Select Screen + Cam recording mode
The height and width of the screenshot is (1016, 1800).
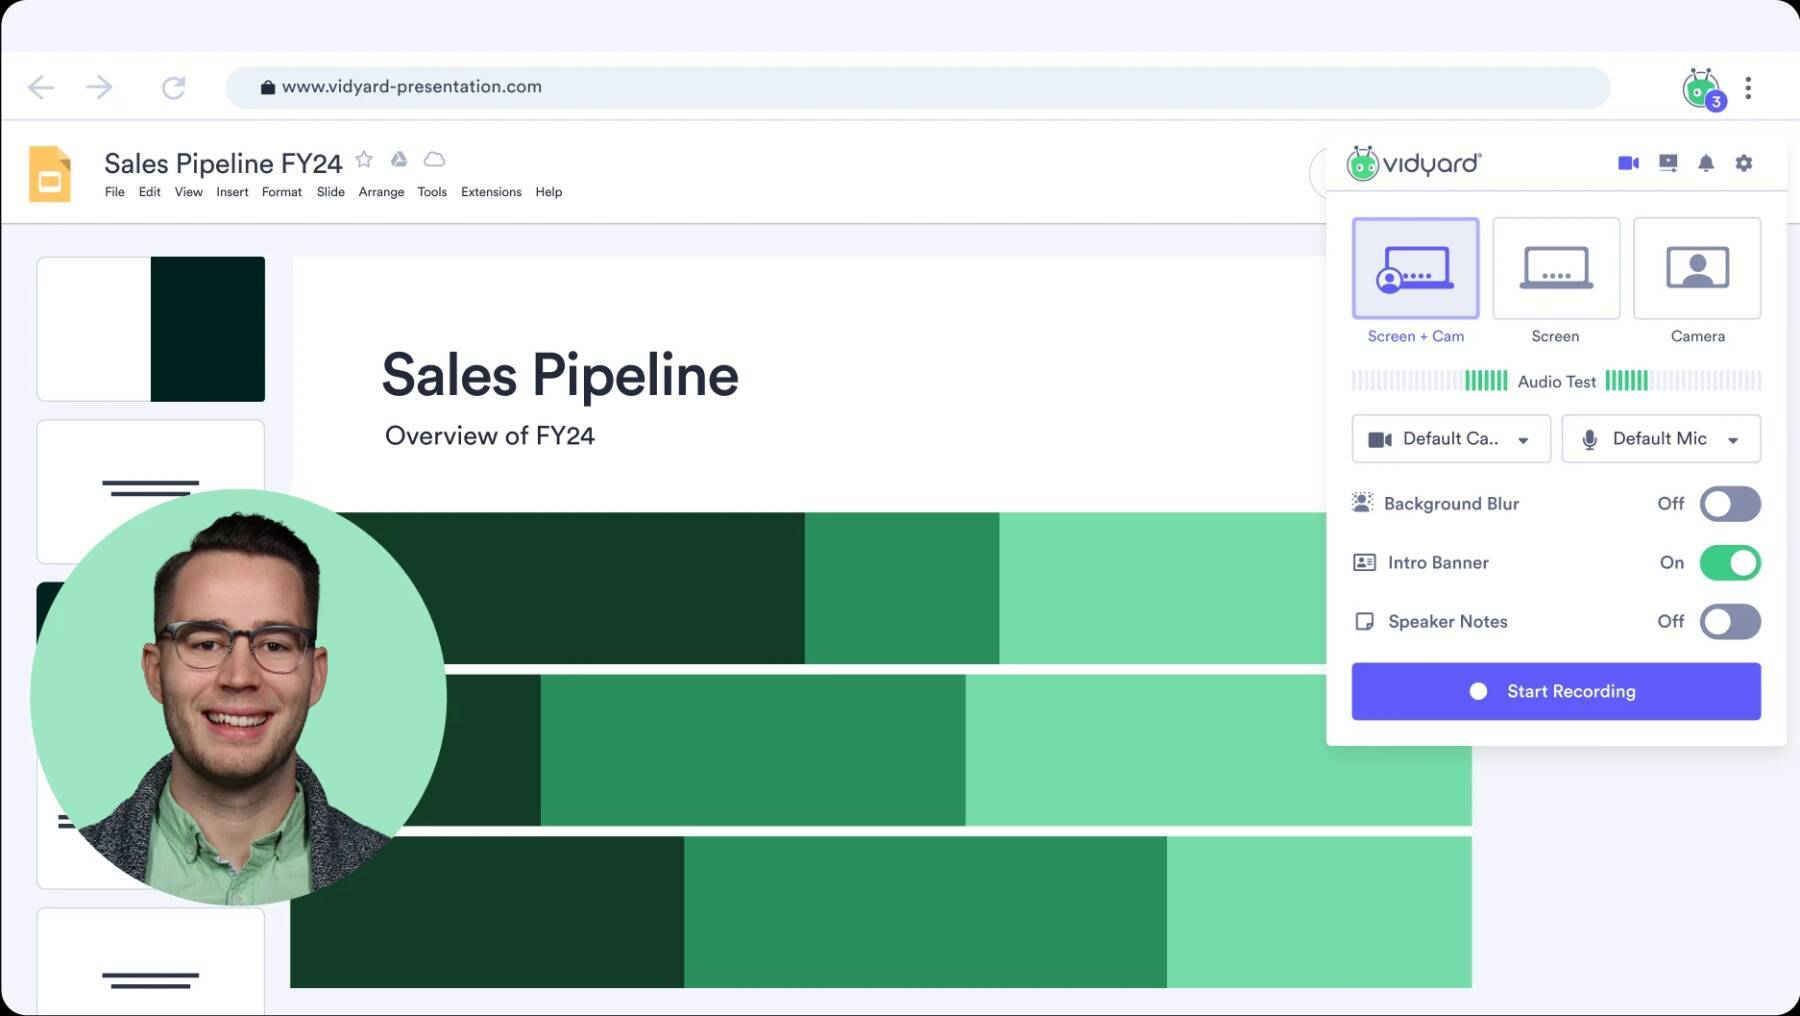coord(1415,269)
